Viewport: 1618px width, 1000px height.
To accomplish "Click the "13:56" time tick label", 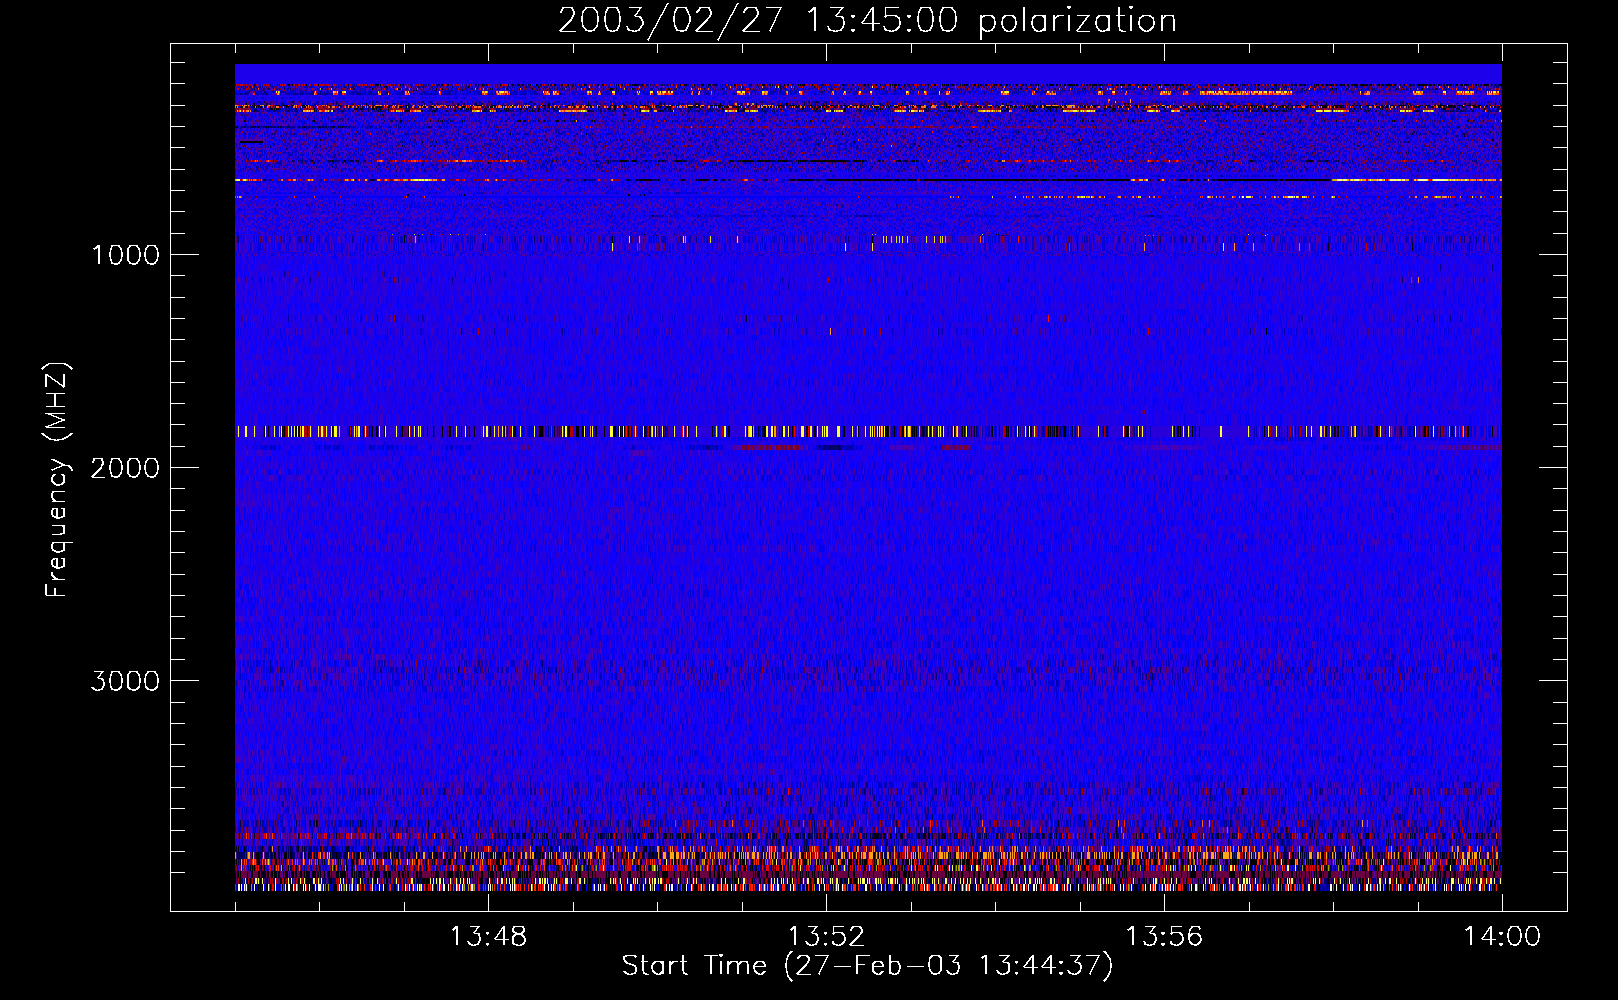I will coord(1164,937).
